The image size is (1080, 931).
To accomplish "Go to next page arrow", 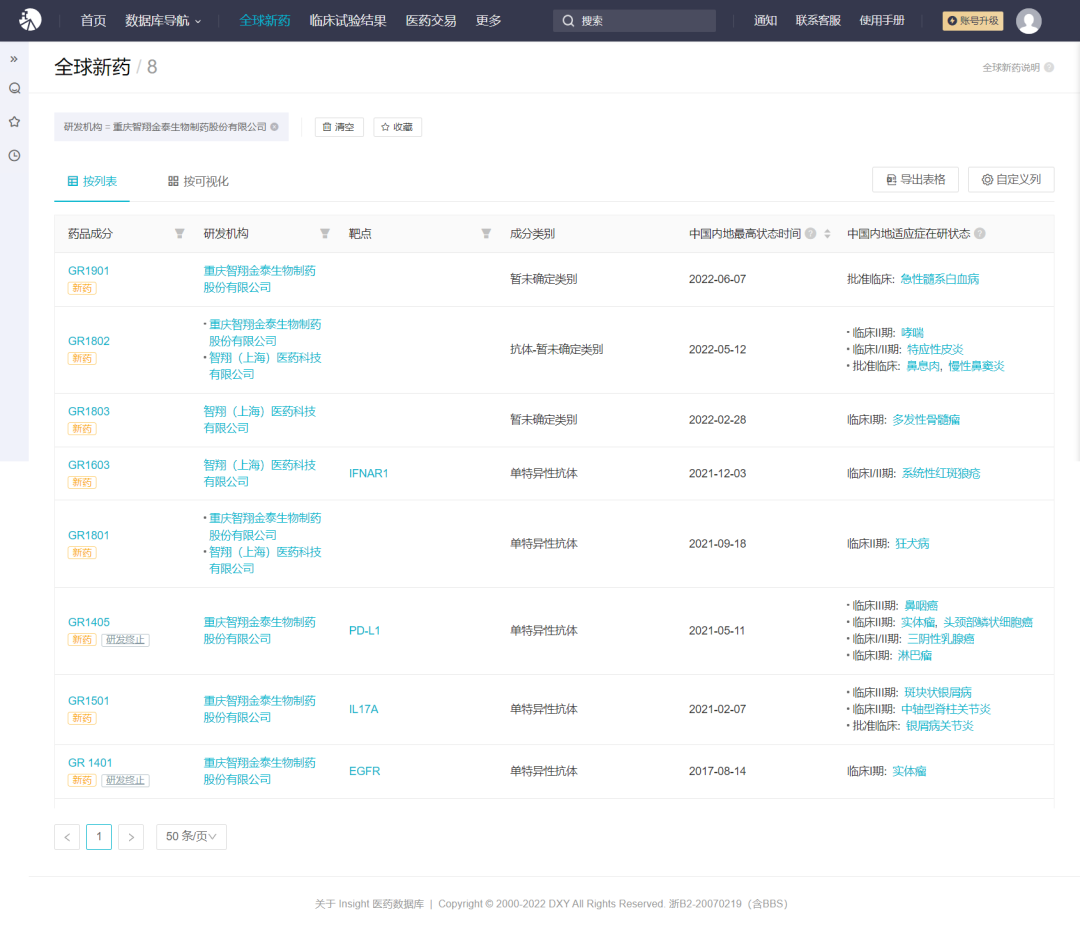I will 131,837.
